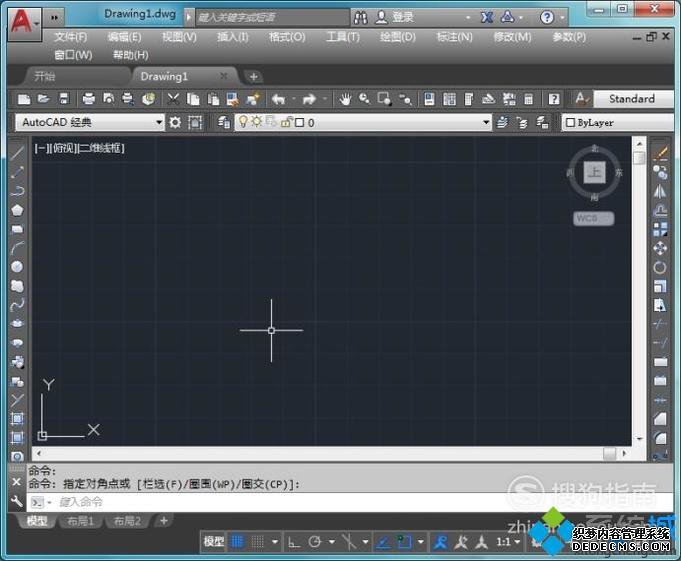Open the Layer Properties Manager icon
Viewport: 681px width, 561px height.
click(224, 123)
